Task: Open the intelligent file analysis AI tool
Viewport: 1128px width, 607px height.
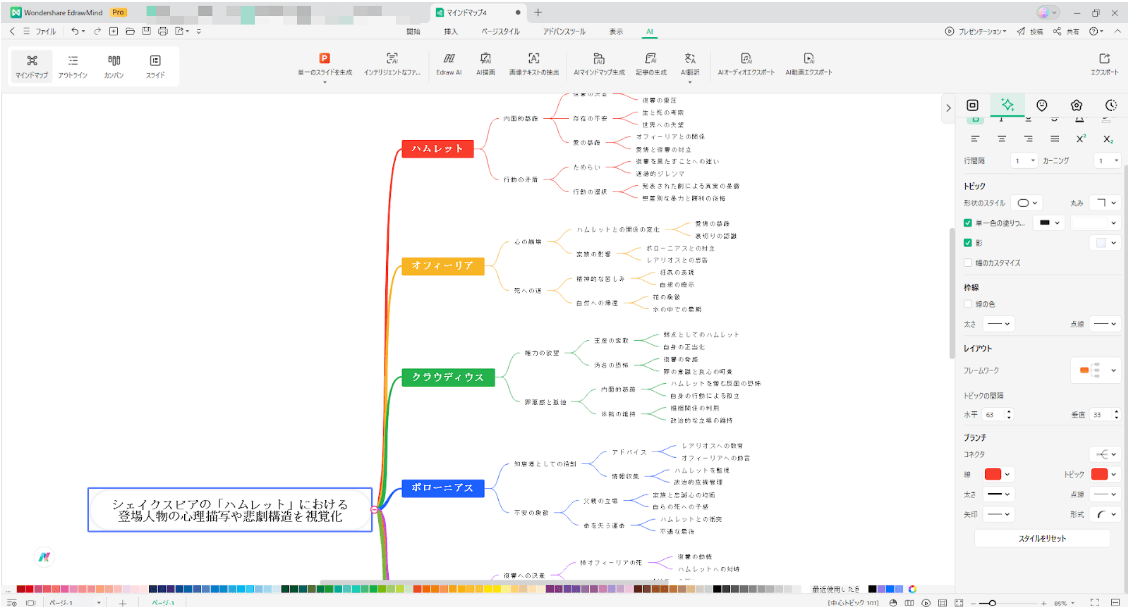Action: (x=392, y=64)
